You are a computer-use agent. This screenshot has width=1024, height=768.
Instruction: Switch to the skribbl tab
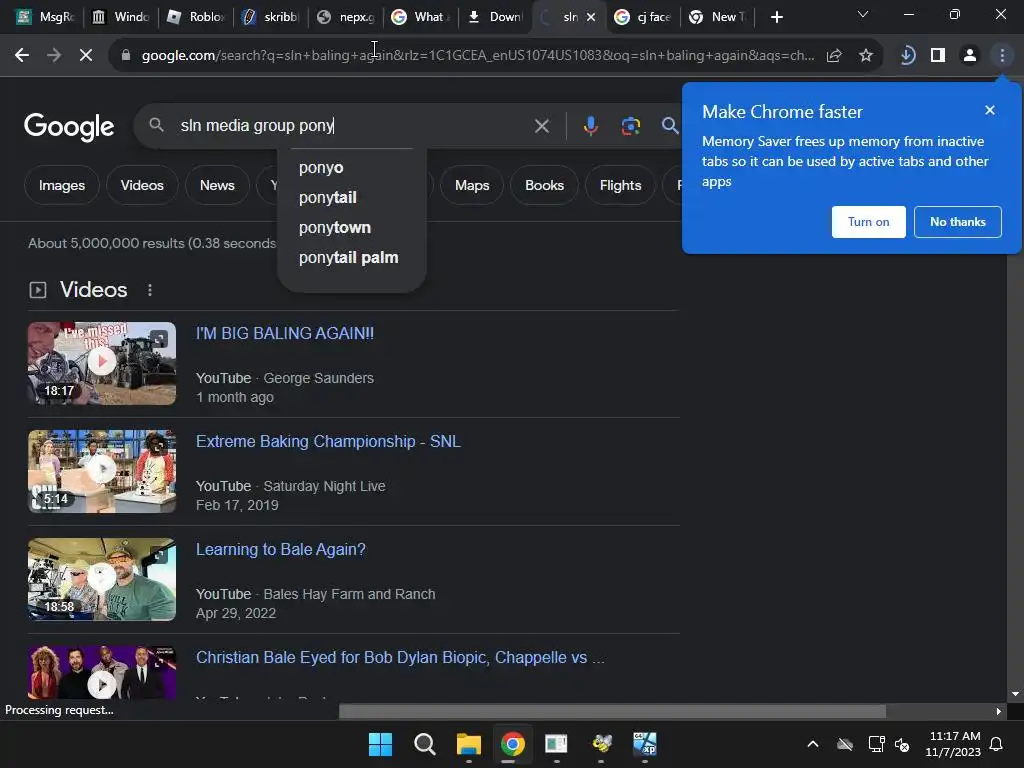(271, 18)
